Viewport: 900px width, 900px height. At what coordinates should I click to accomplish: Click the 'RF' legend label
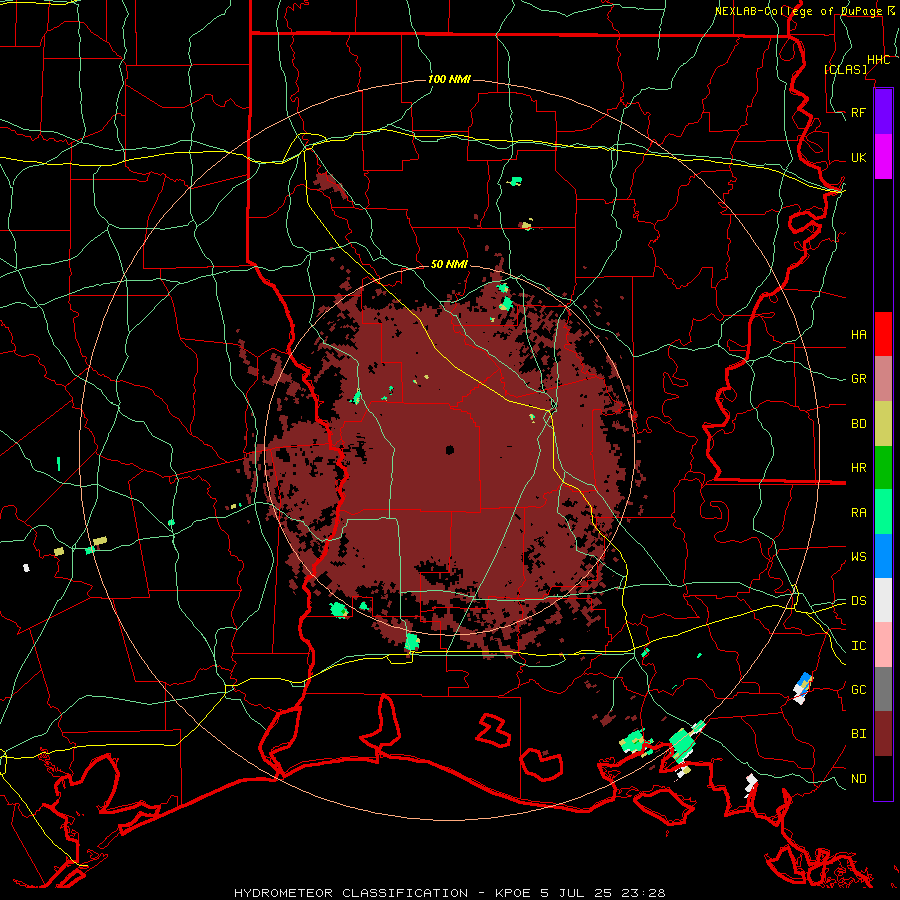point(859,112)
